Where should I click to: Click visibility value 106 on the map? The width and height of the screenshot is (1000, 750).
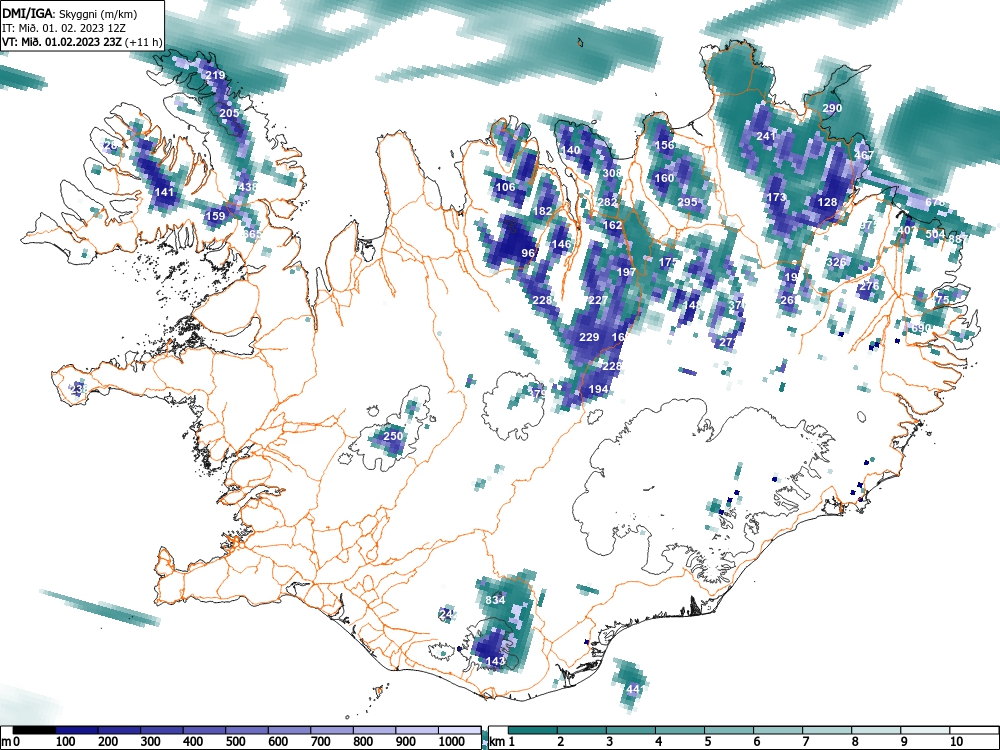pyautogui.click(x=505, y=187)
